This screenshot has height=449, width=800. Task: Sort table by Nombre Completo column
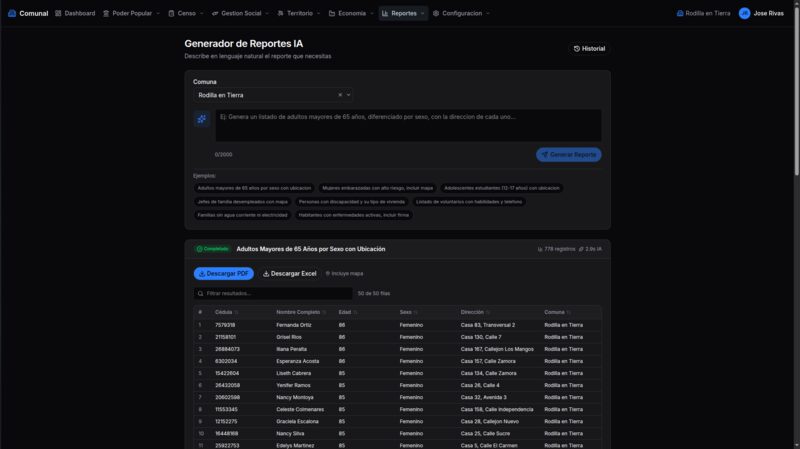[x=301, y=312]
